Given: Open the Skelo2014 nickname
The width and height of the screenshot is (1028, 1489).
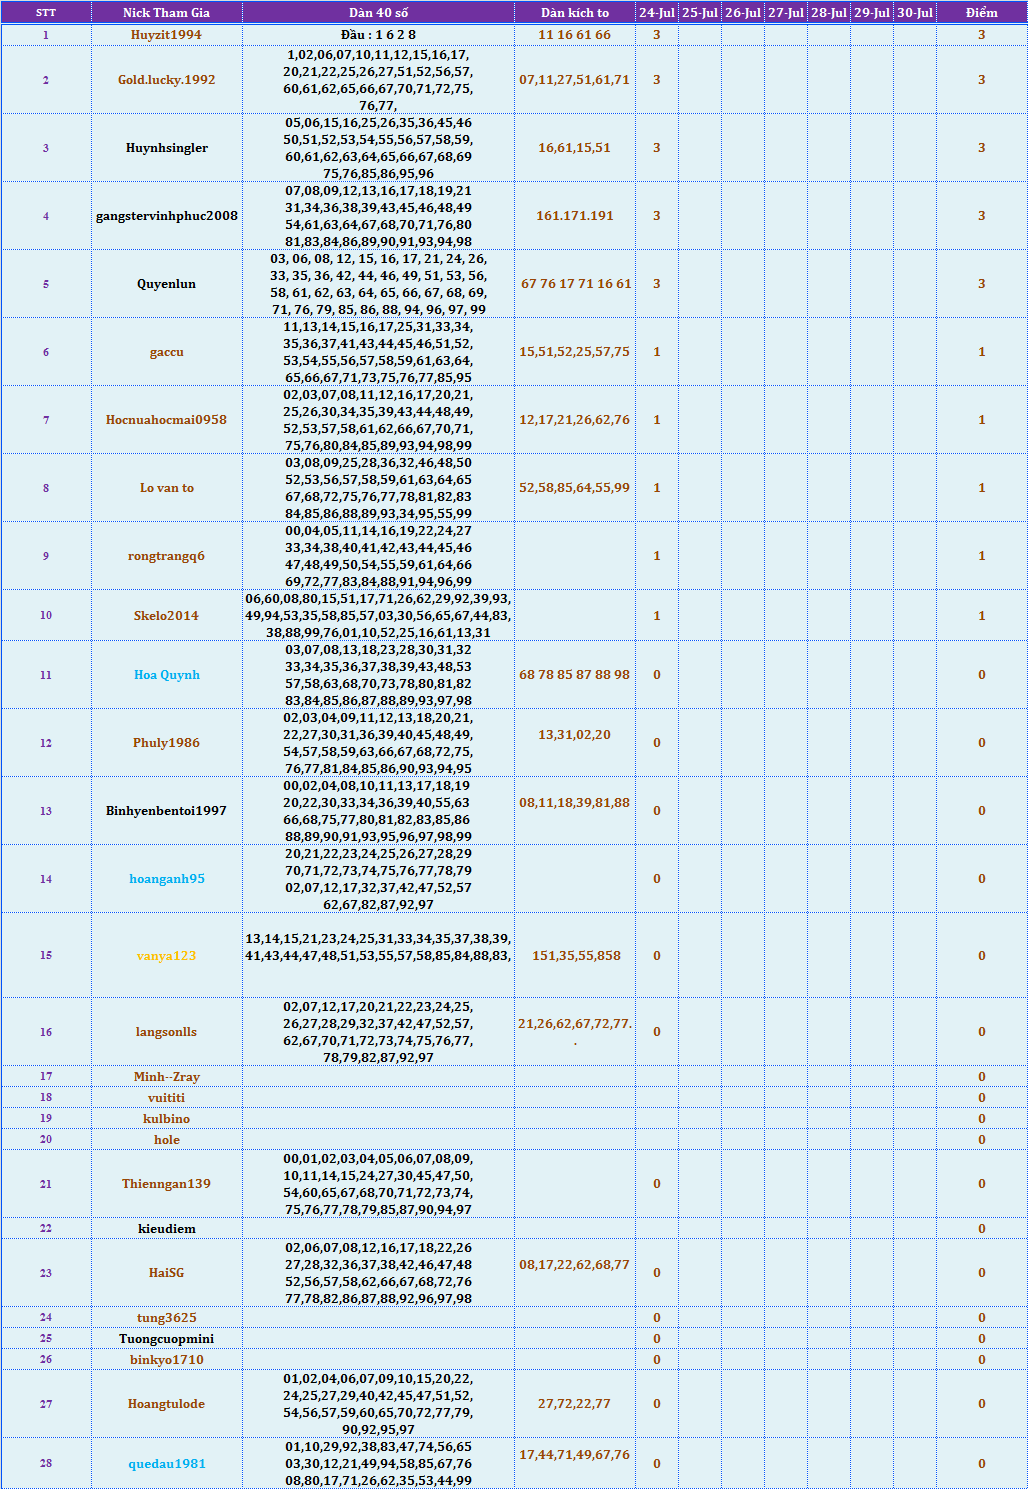Looking at the screenshot, I should click(x=166, y=616).
